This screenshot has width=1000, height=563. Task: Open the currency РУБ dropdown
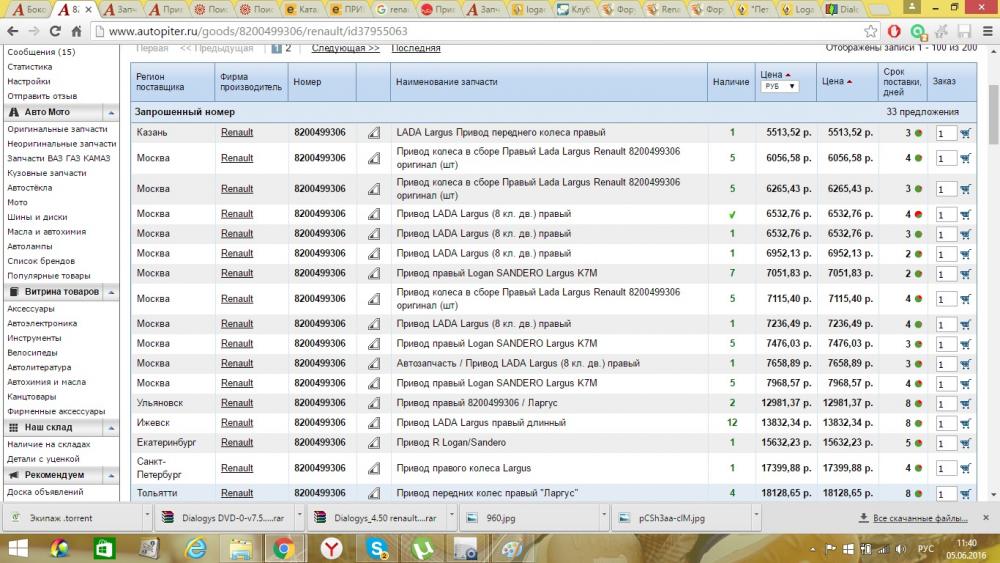click(779, 86)
